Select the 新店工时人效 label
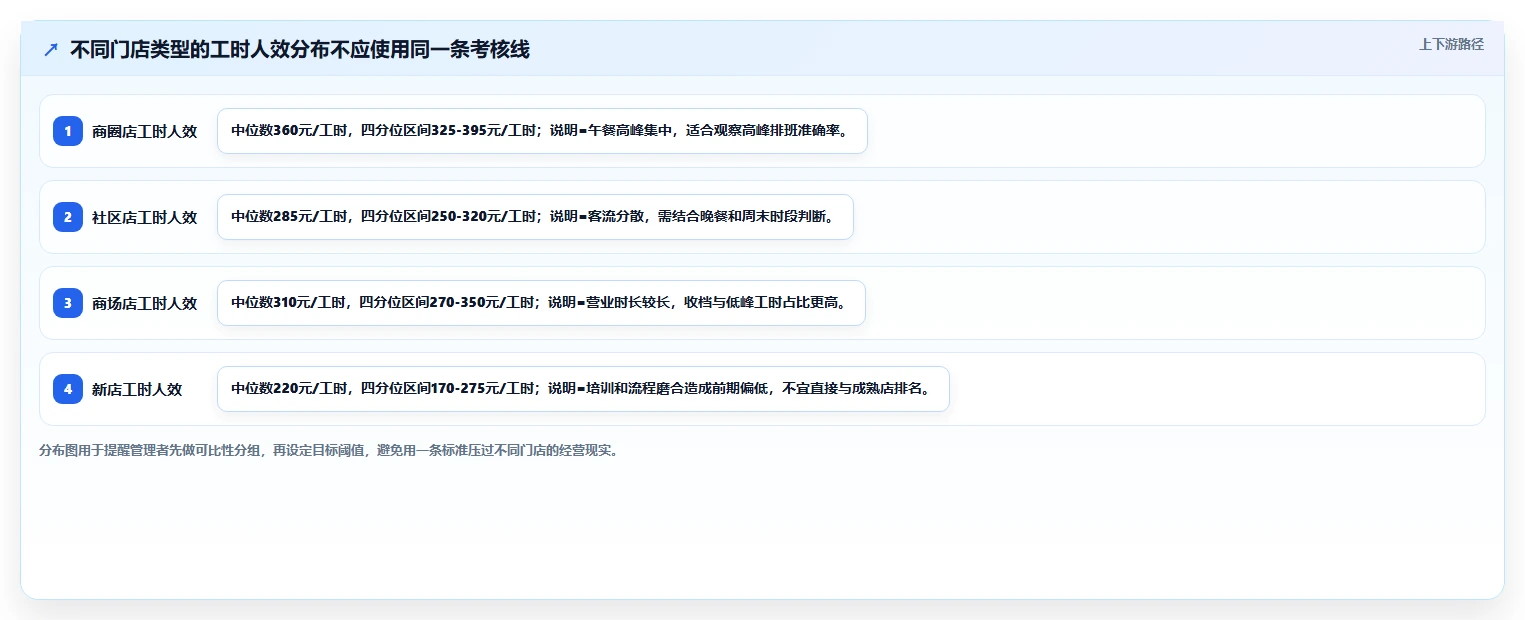Screen dimensions: 1525x620 (x=137, y=389)
